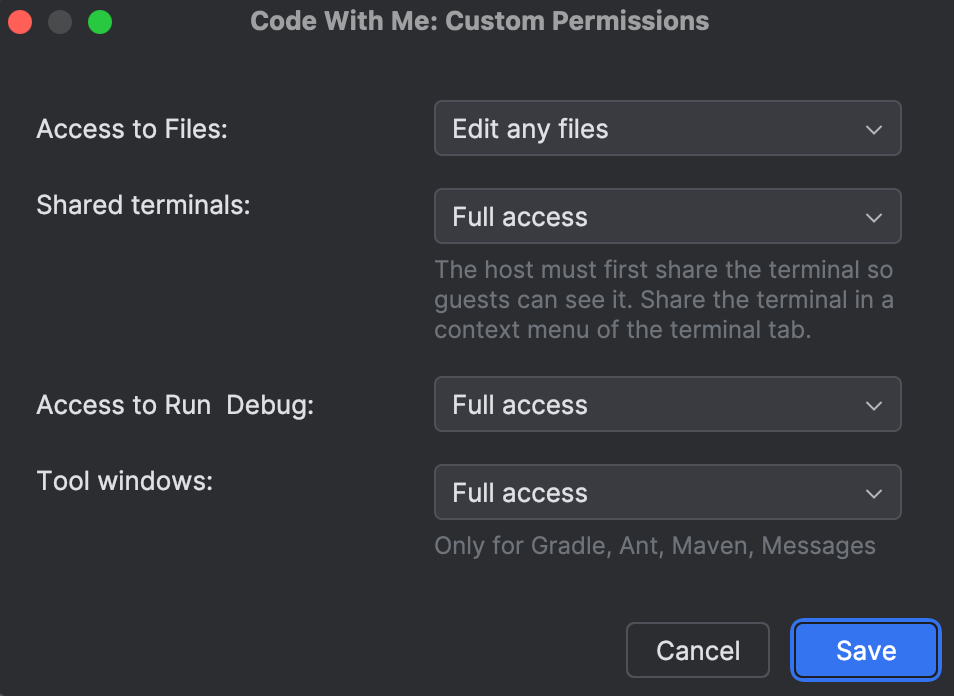
Task: Click the arrow on the Tool windows dropdown
Action: pyautogui.click(x=873, y=492)
